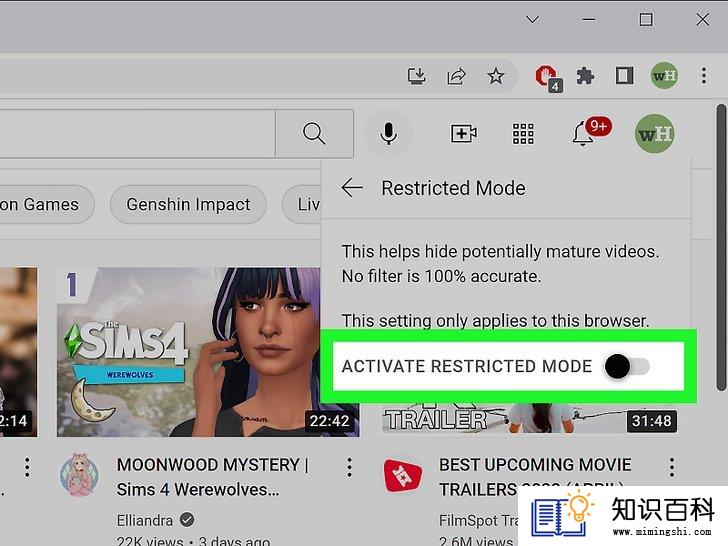Visit the Elliandra channel name link

145,520
